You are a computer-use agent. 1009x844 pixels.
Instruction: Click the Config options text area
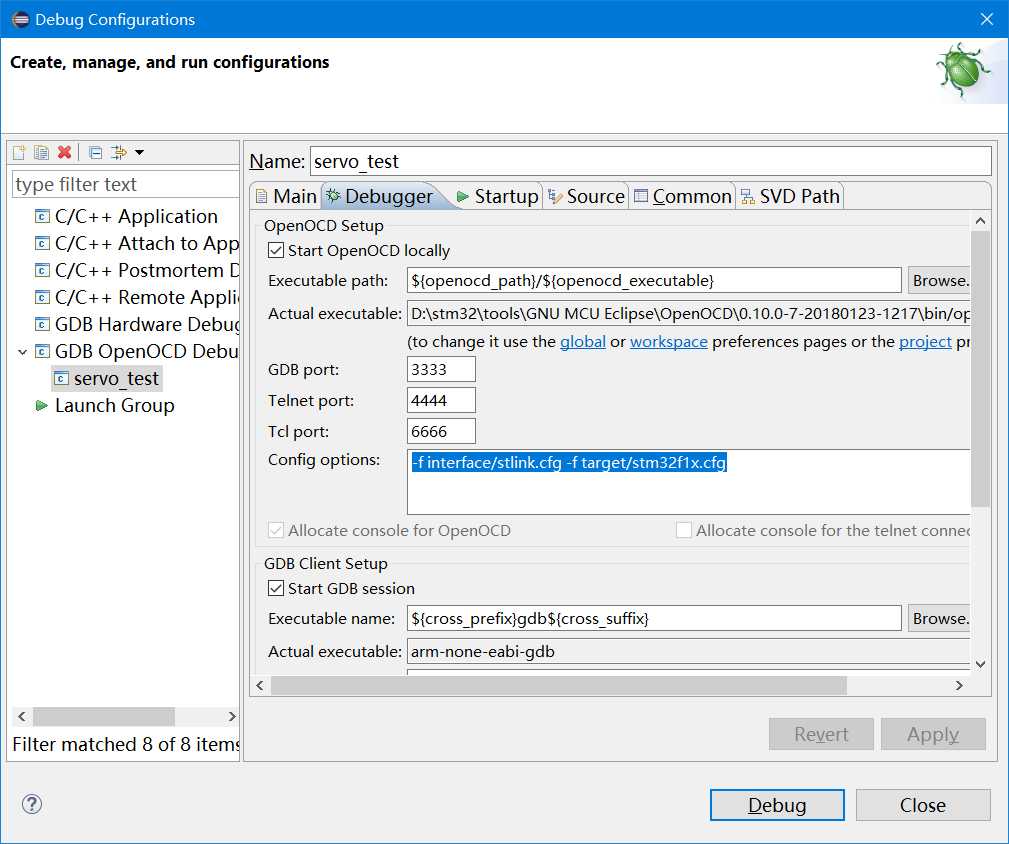click(689, 482)
